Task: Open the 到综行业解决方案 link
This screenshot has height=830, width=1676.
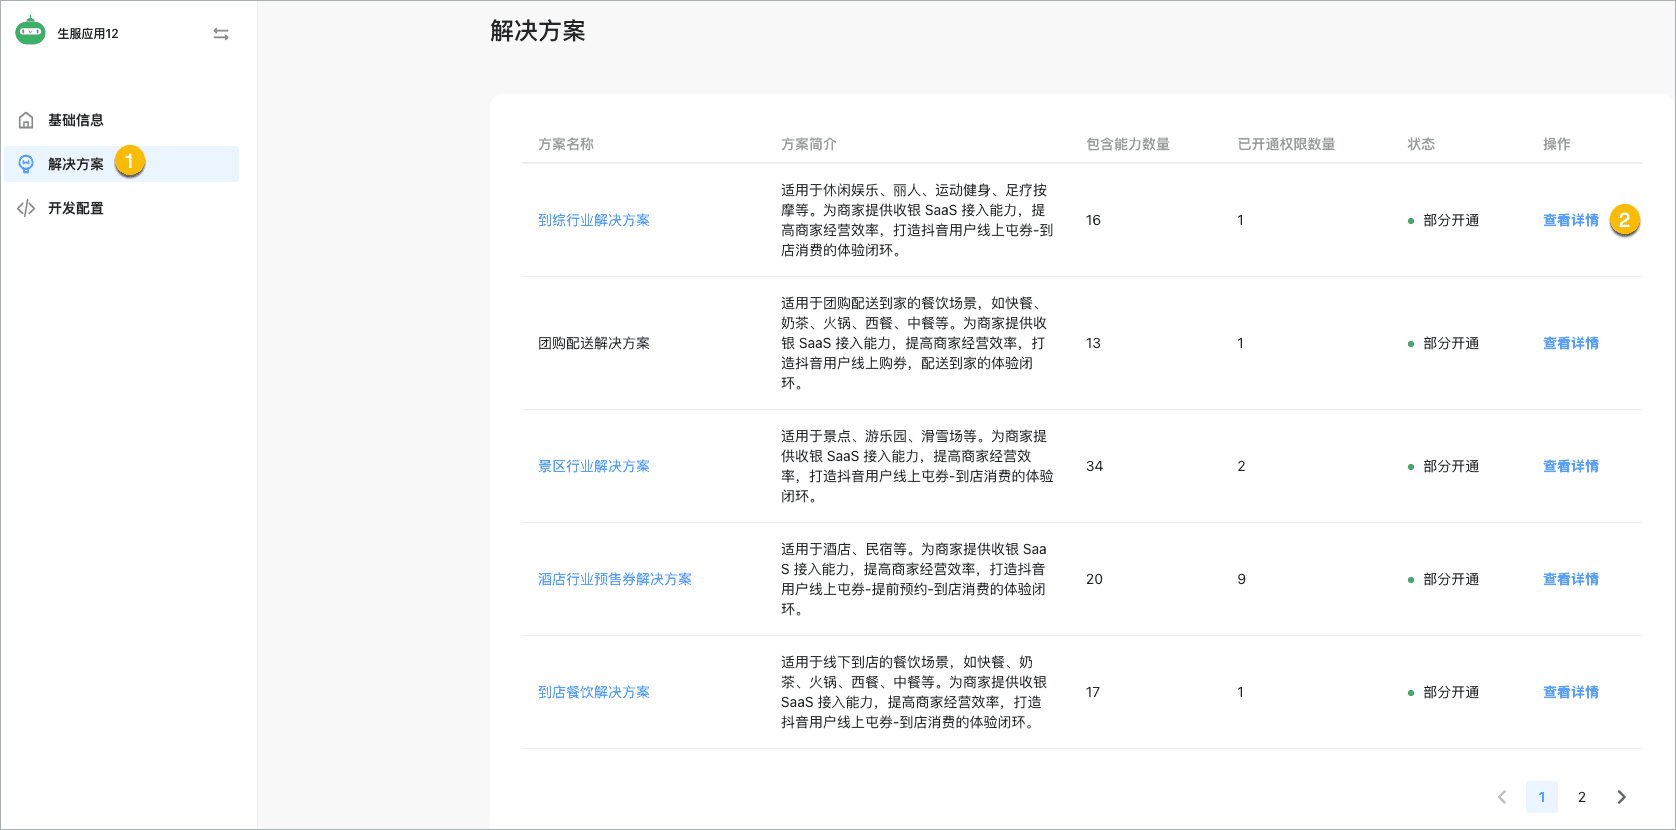Action: tap(594, 220)
